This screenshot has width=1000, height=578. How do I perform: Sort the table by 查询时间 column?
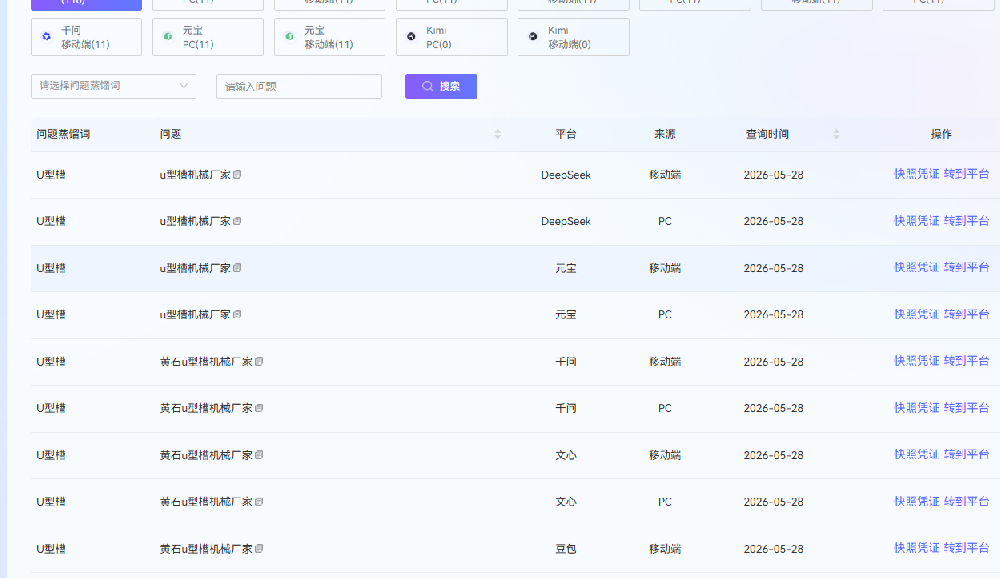click(836, 134)
